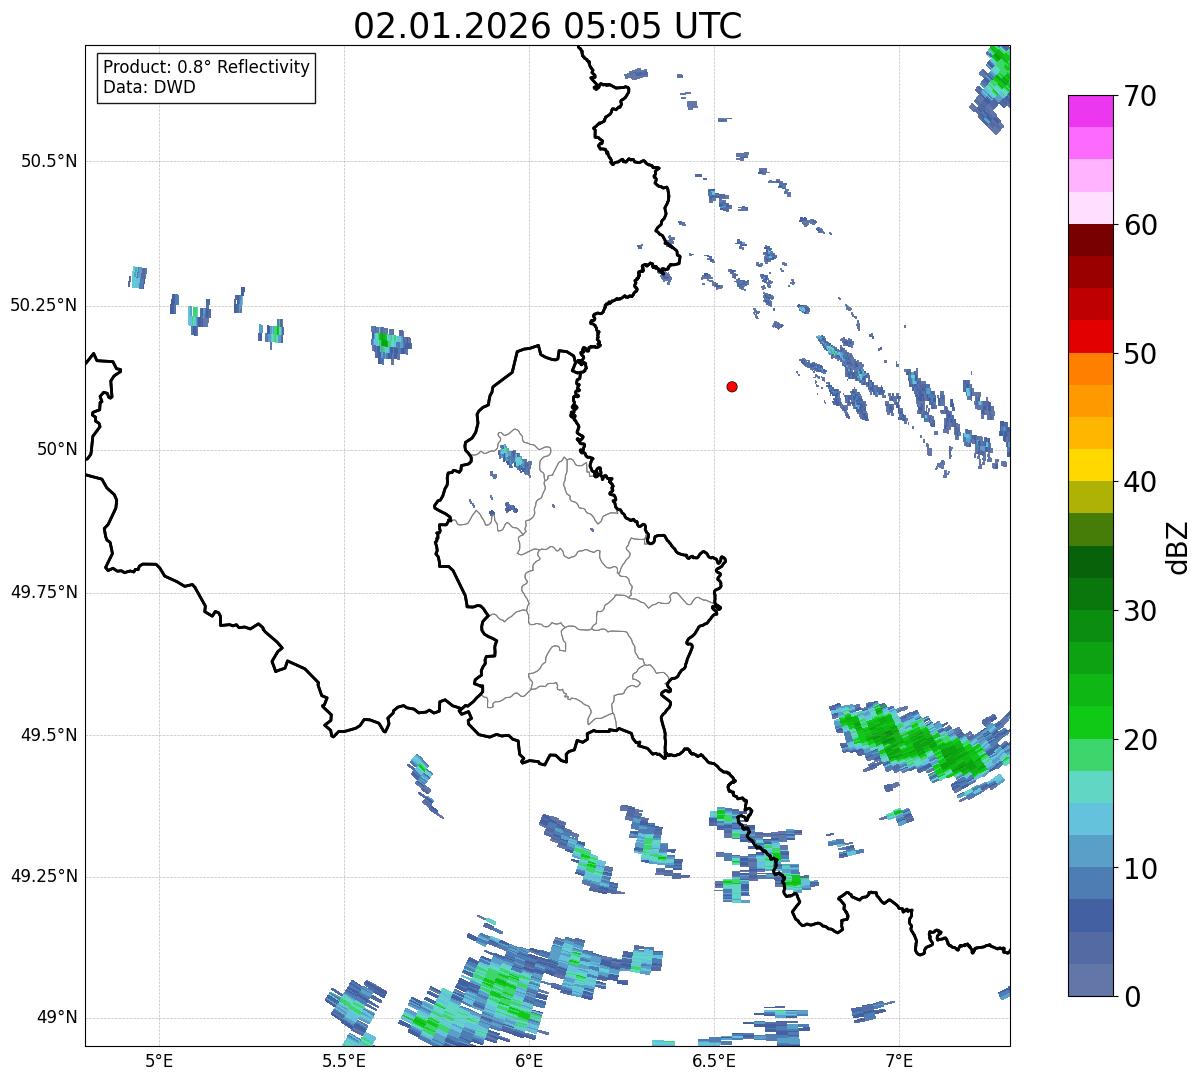
Task: Click the yellow colorbar segment above 40
Action: coord(1090,466)
